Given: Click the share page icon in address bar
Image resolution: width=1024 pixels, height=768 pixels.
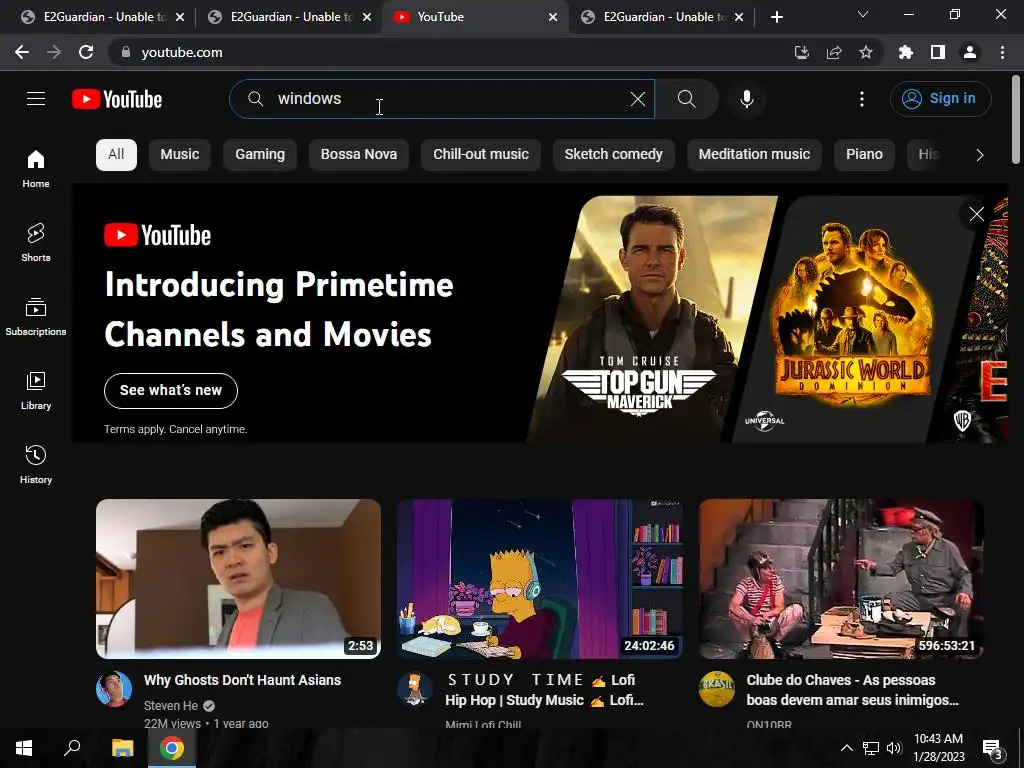Looking at the screenshot, I should (x=834, y=52).
